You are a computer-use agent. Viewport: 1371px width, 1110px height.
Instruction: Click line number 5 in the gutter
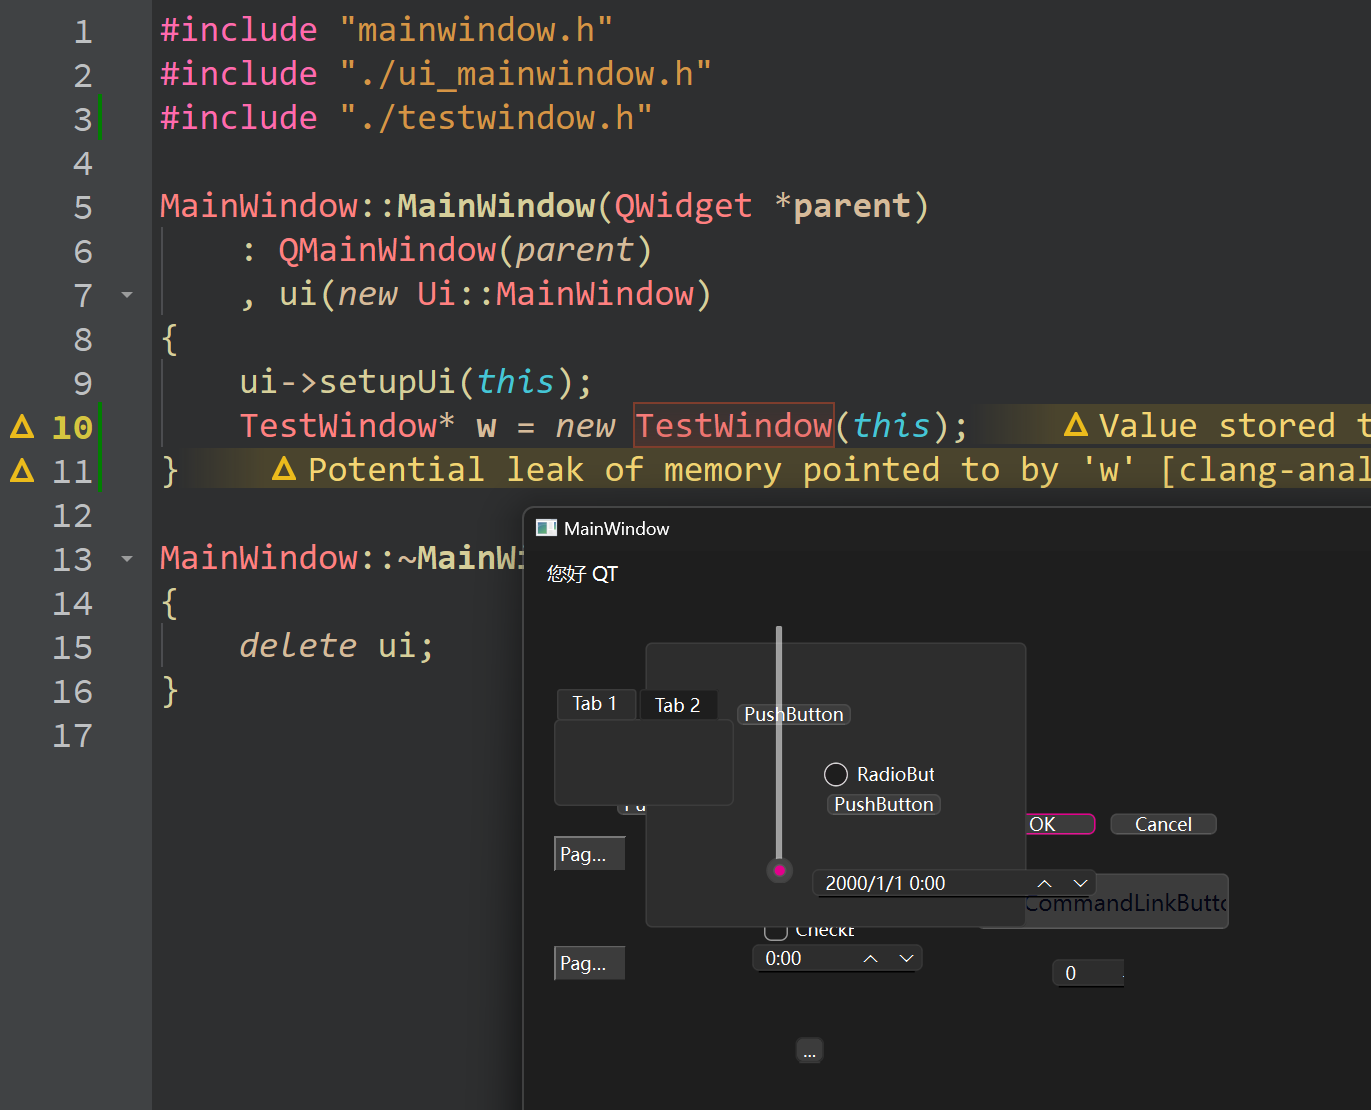pyautogui.click(x=83, y=207)
